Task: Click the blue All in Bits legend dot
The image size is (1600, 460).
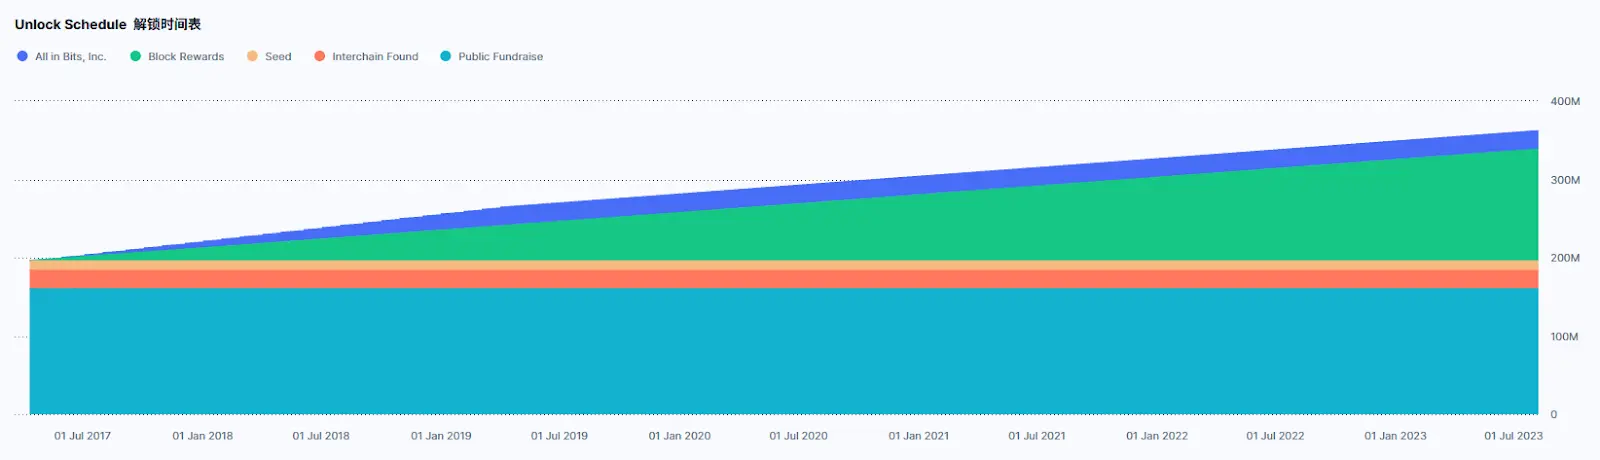Action: 22,57
